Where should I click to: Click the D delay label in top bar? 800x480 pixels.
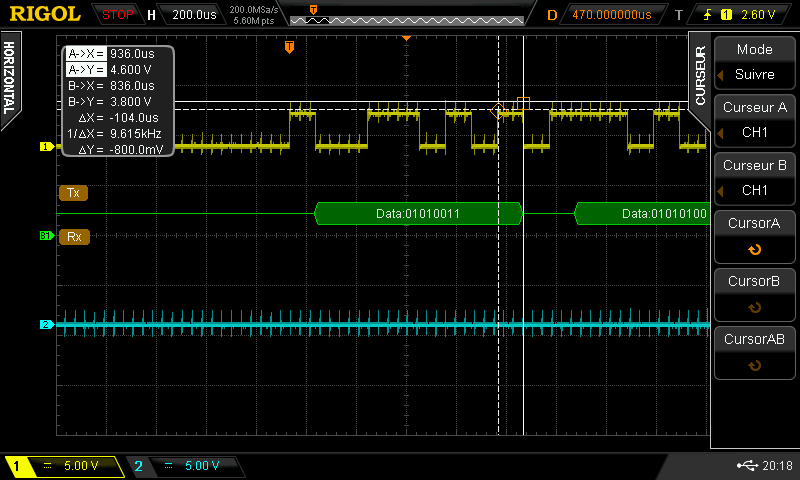[552, 15]
